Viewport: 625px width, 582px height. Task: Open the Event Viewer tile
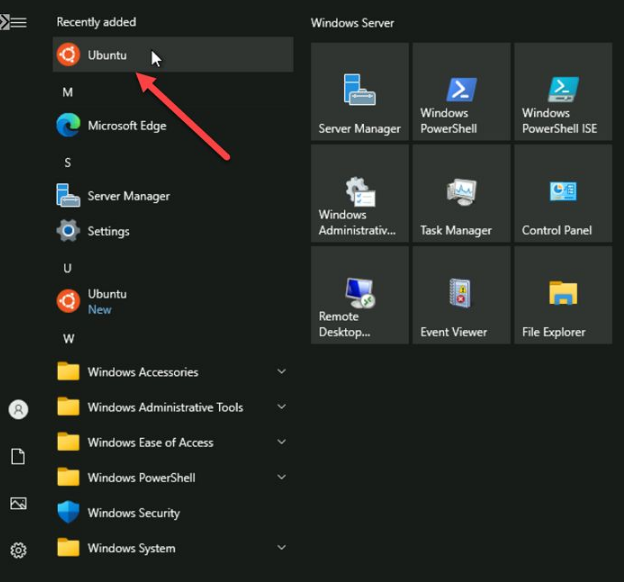point(462,295)
